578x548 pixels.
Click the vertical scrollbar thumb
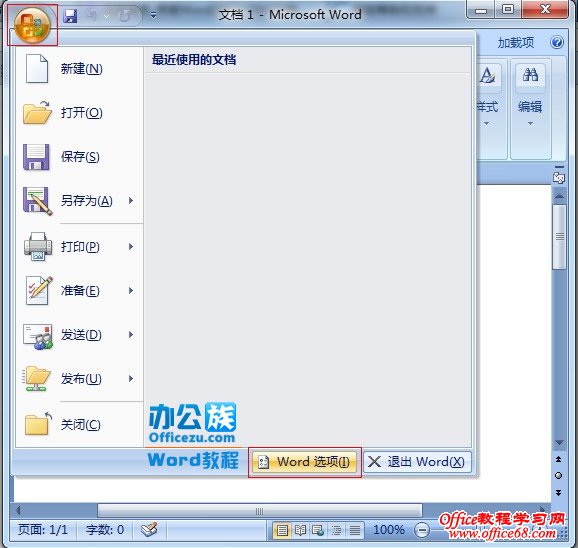click(x=559, y=237)
